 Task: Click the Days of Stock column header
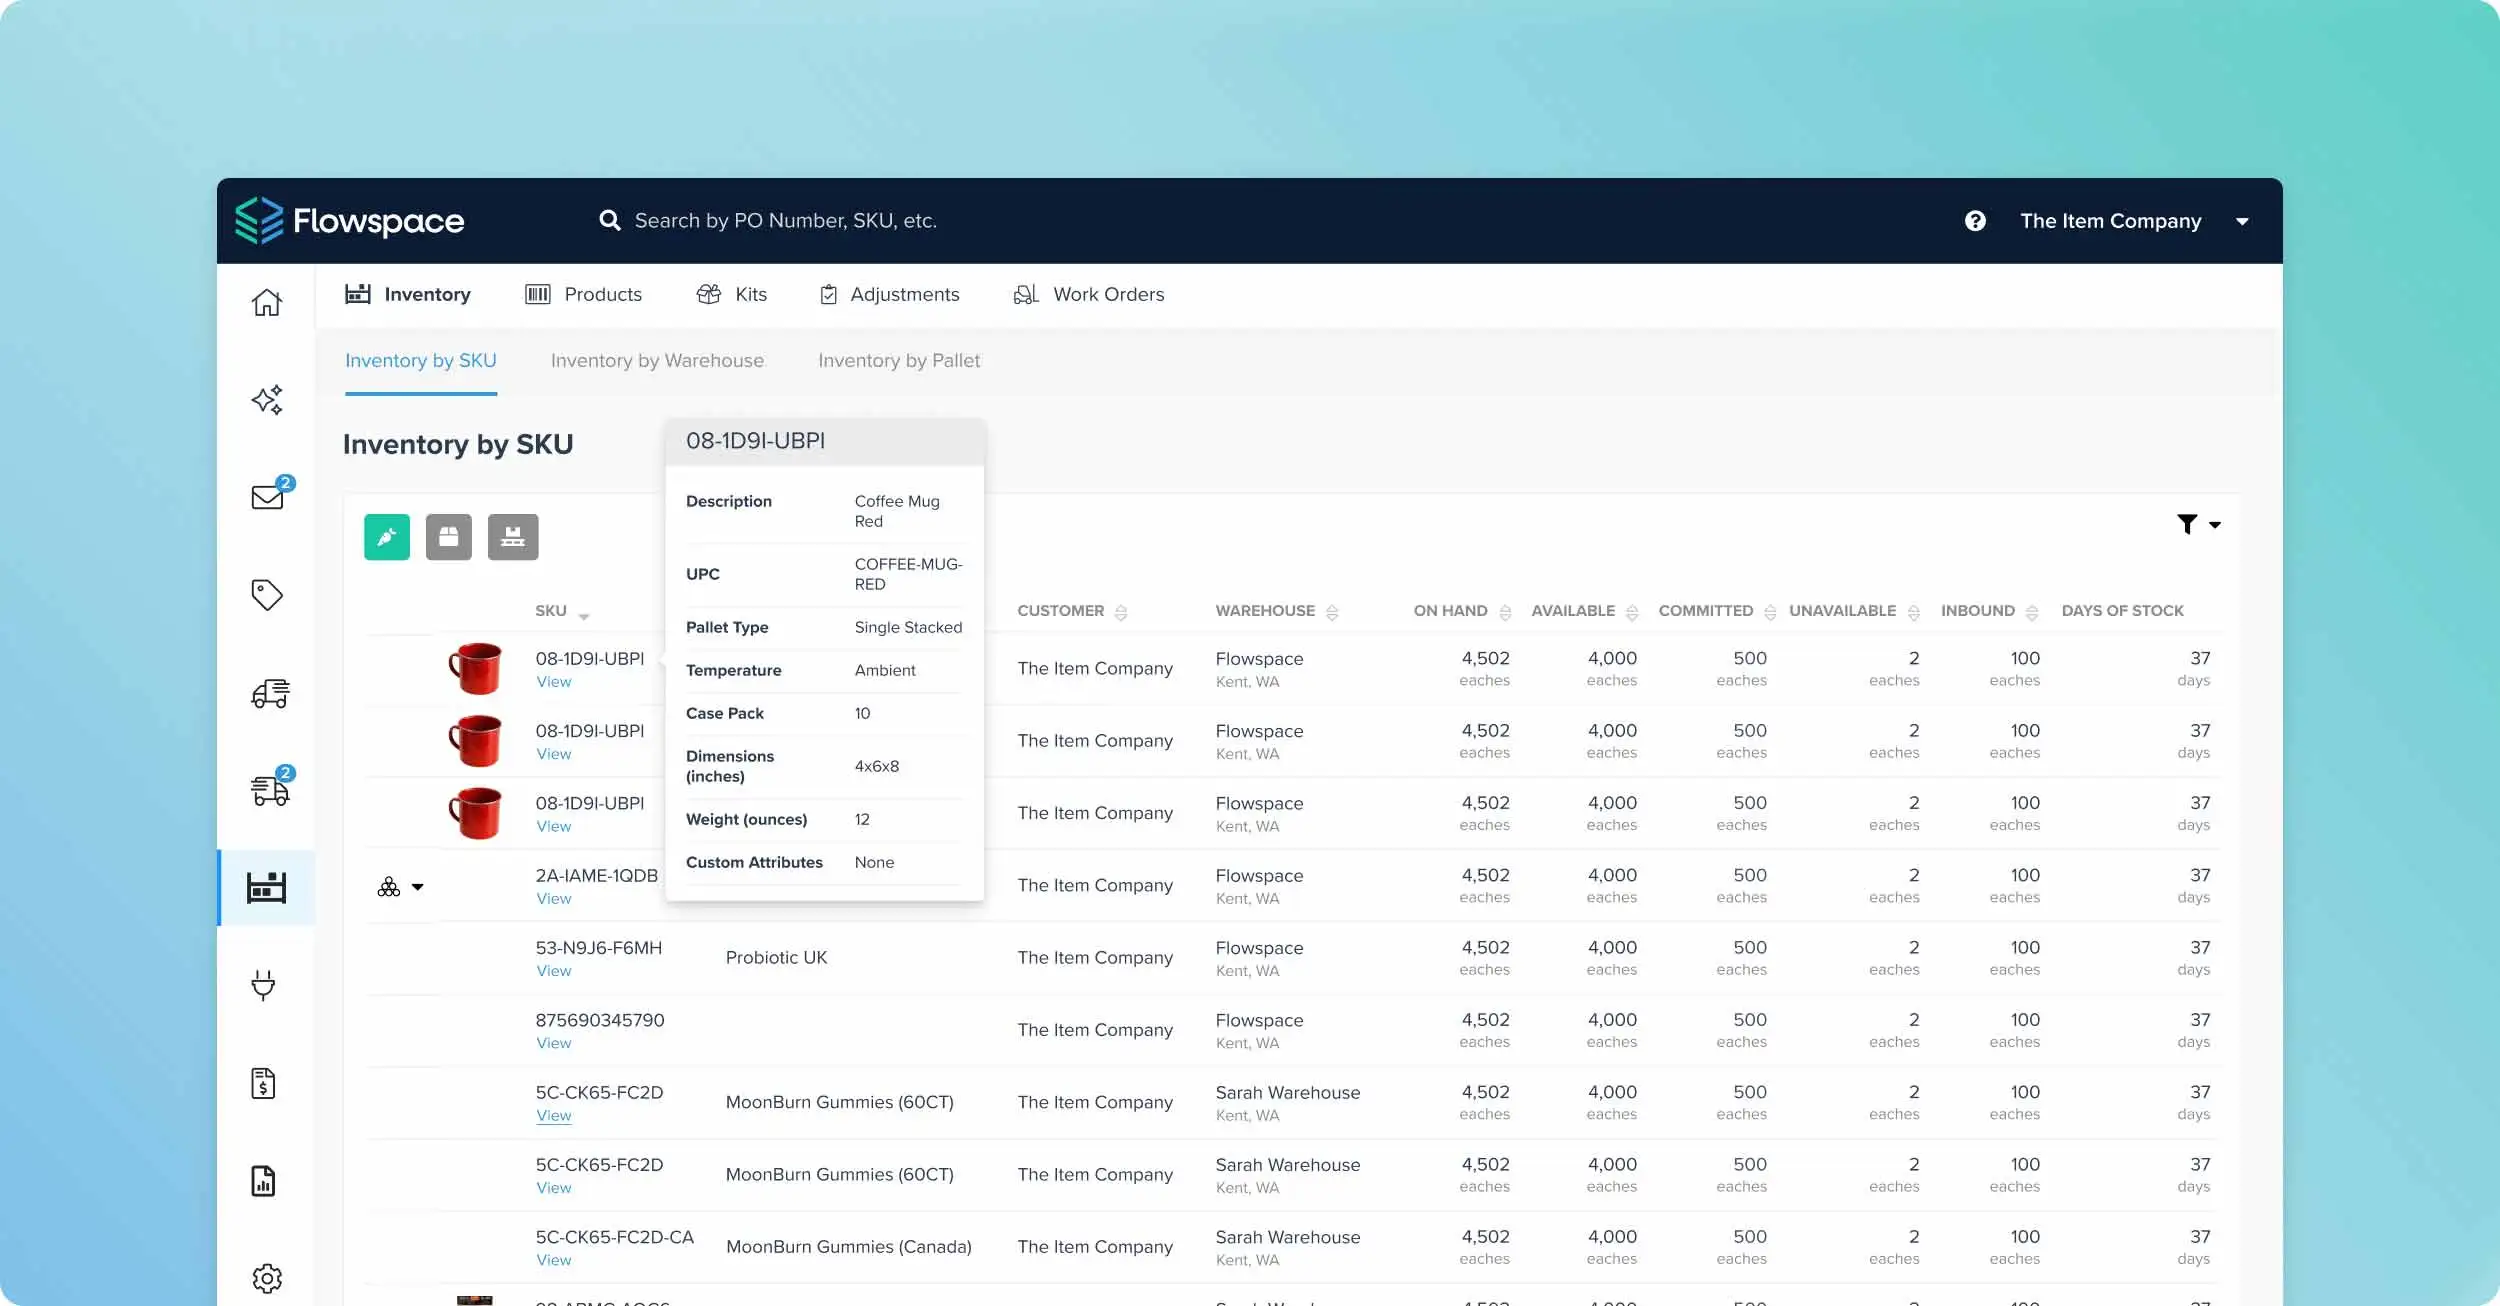[2122, 611]
